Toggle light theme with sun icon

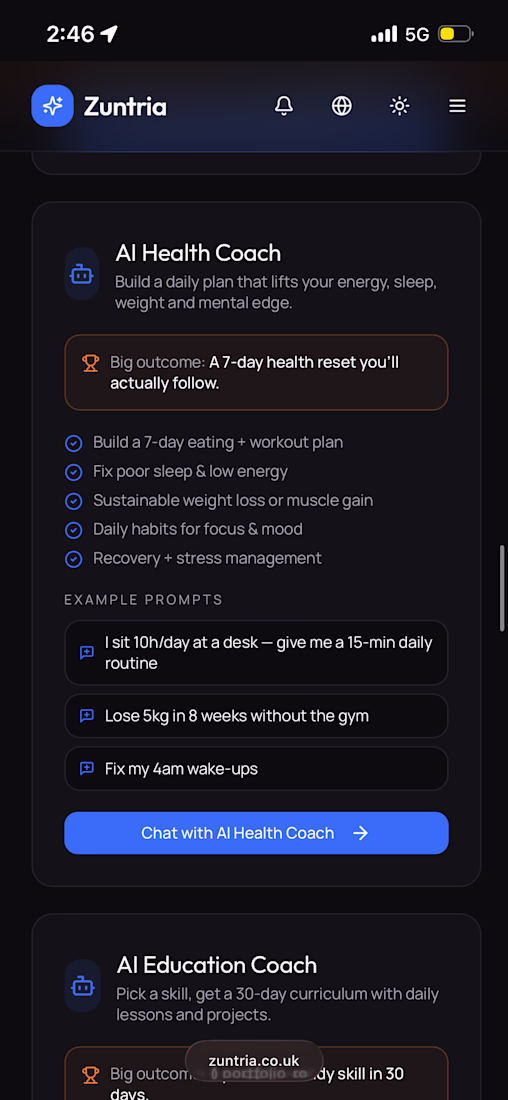click(400, 106)
